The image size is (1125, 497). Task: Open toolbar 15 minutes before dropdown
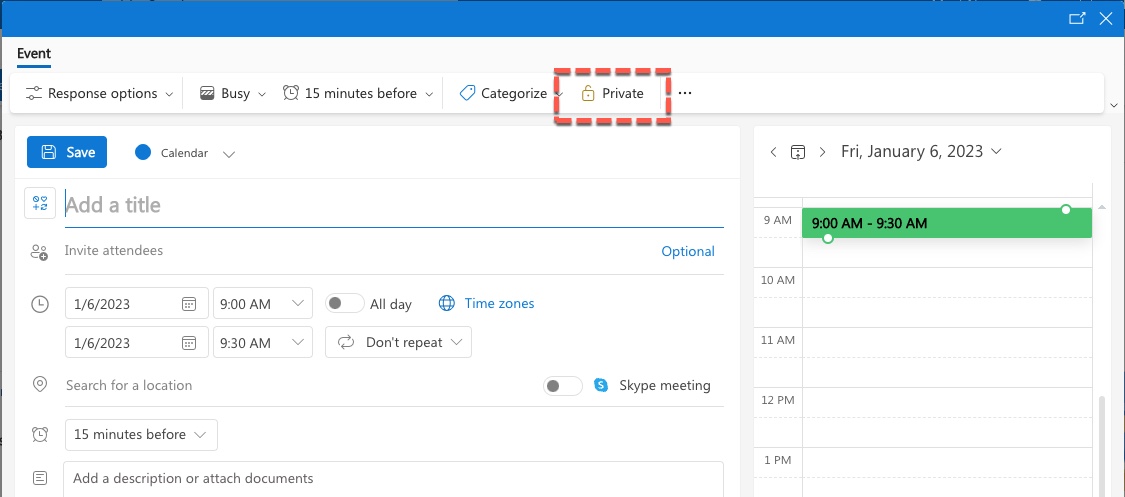point(429,94)
